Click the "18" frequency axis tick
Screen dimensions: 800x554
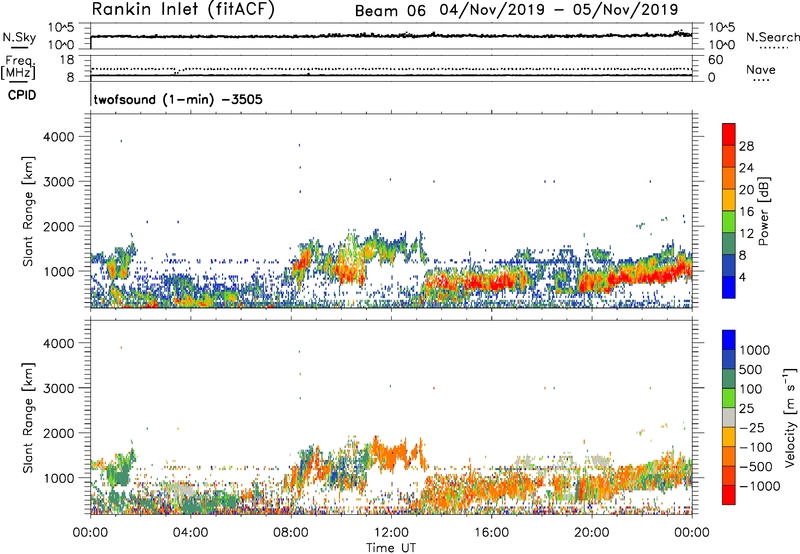(x=67, y=59)
